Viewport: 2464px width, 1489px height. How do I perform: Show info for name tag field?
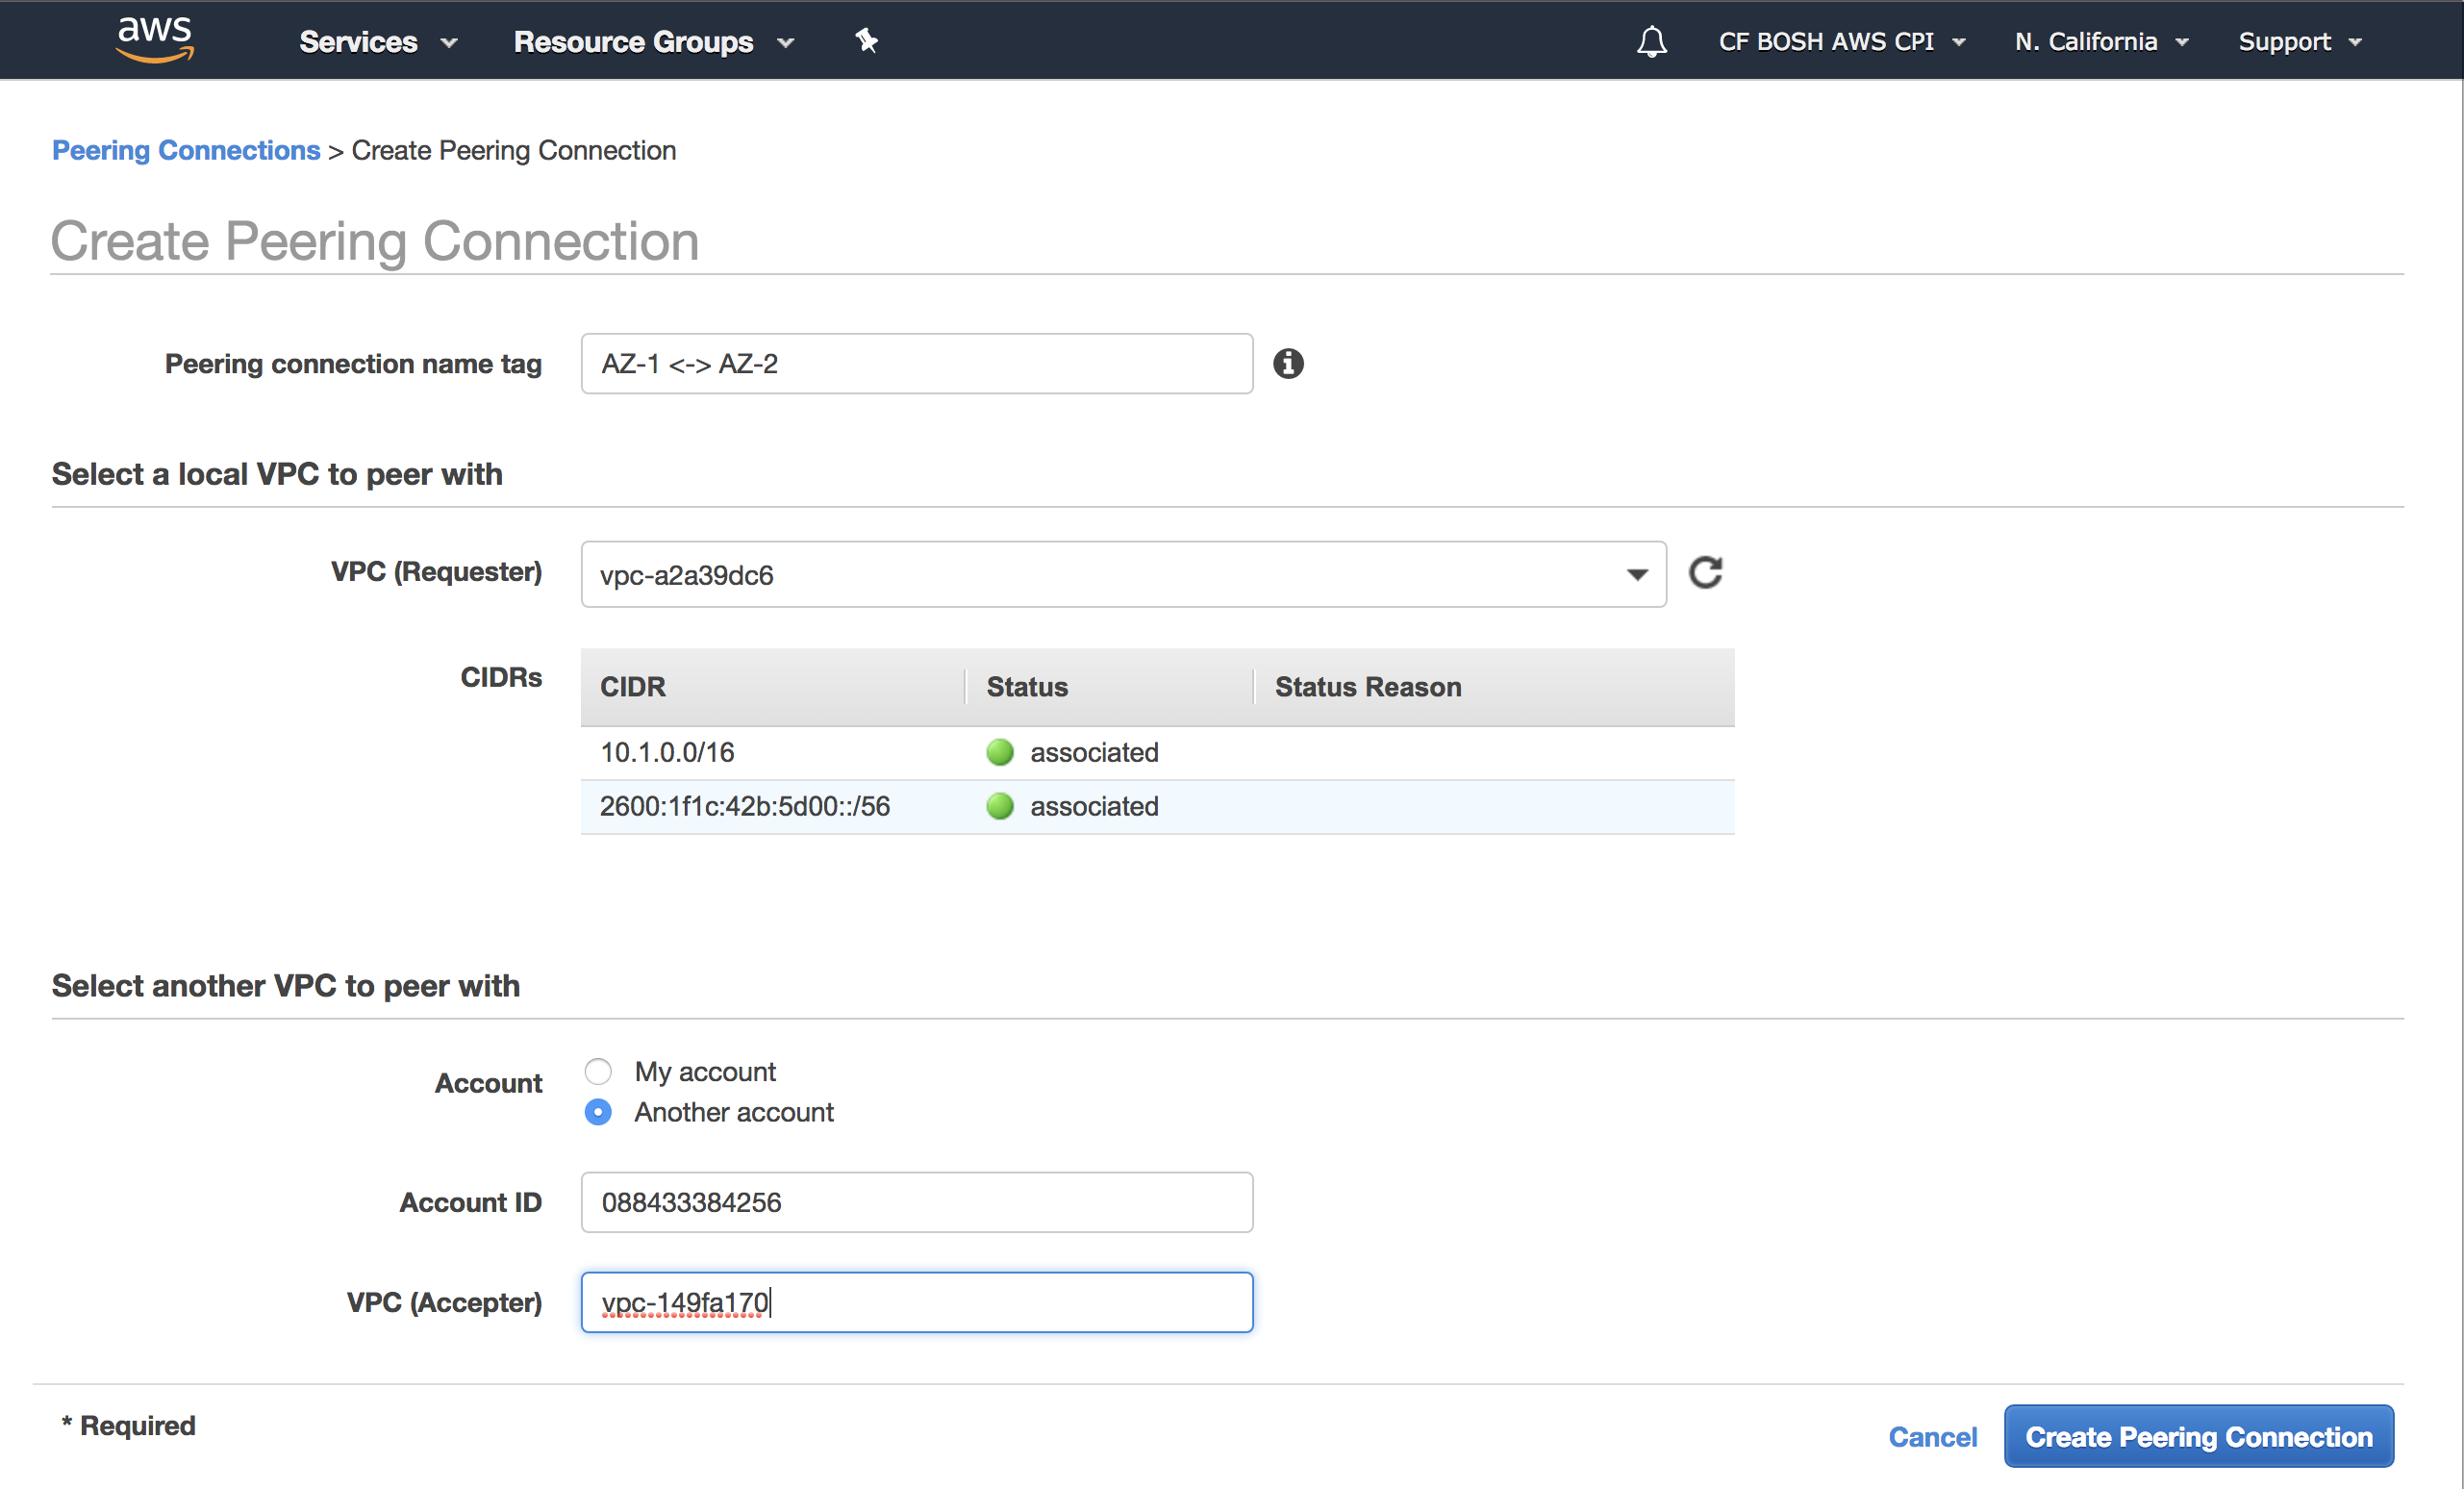click(1288, 363)
